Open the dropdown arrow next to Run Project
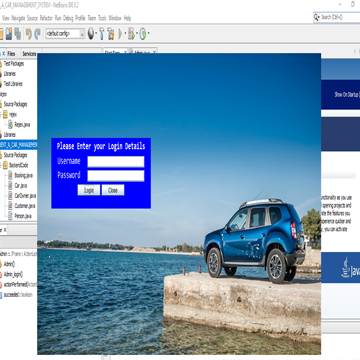 pos(125,34)
